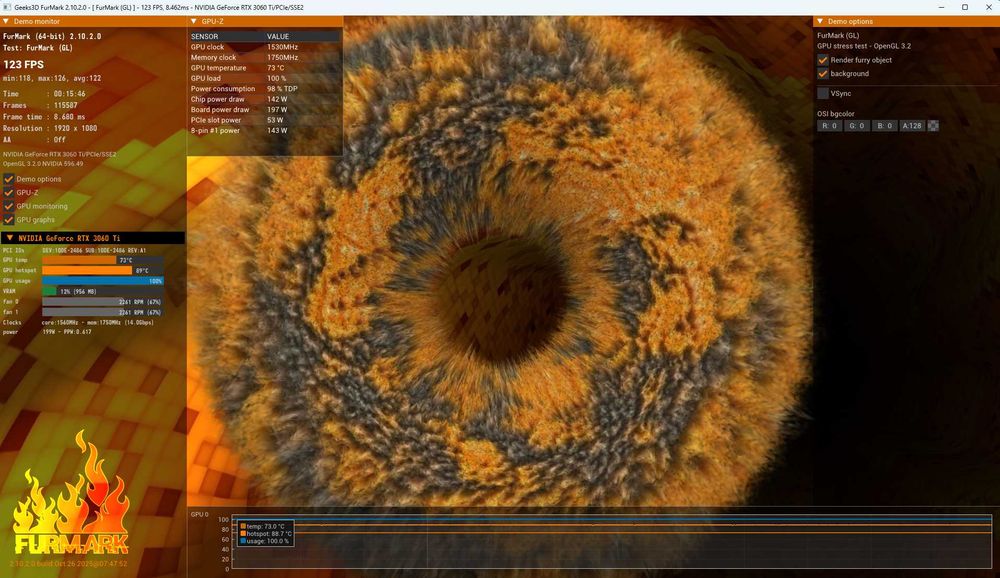This screenshot has height=578, width=1000.
Task: Select the GPU load sensor label
Action: click(205, 78)
